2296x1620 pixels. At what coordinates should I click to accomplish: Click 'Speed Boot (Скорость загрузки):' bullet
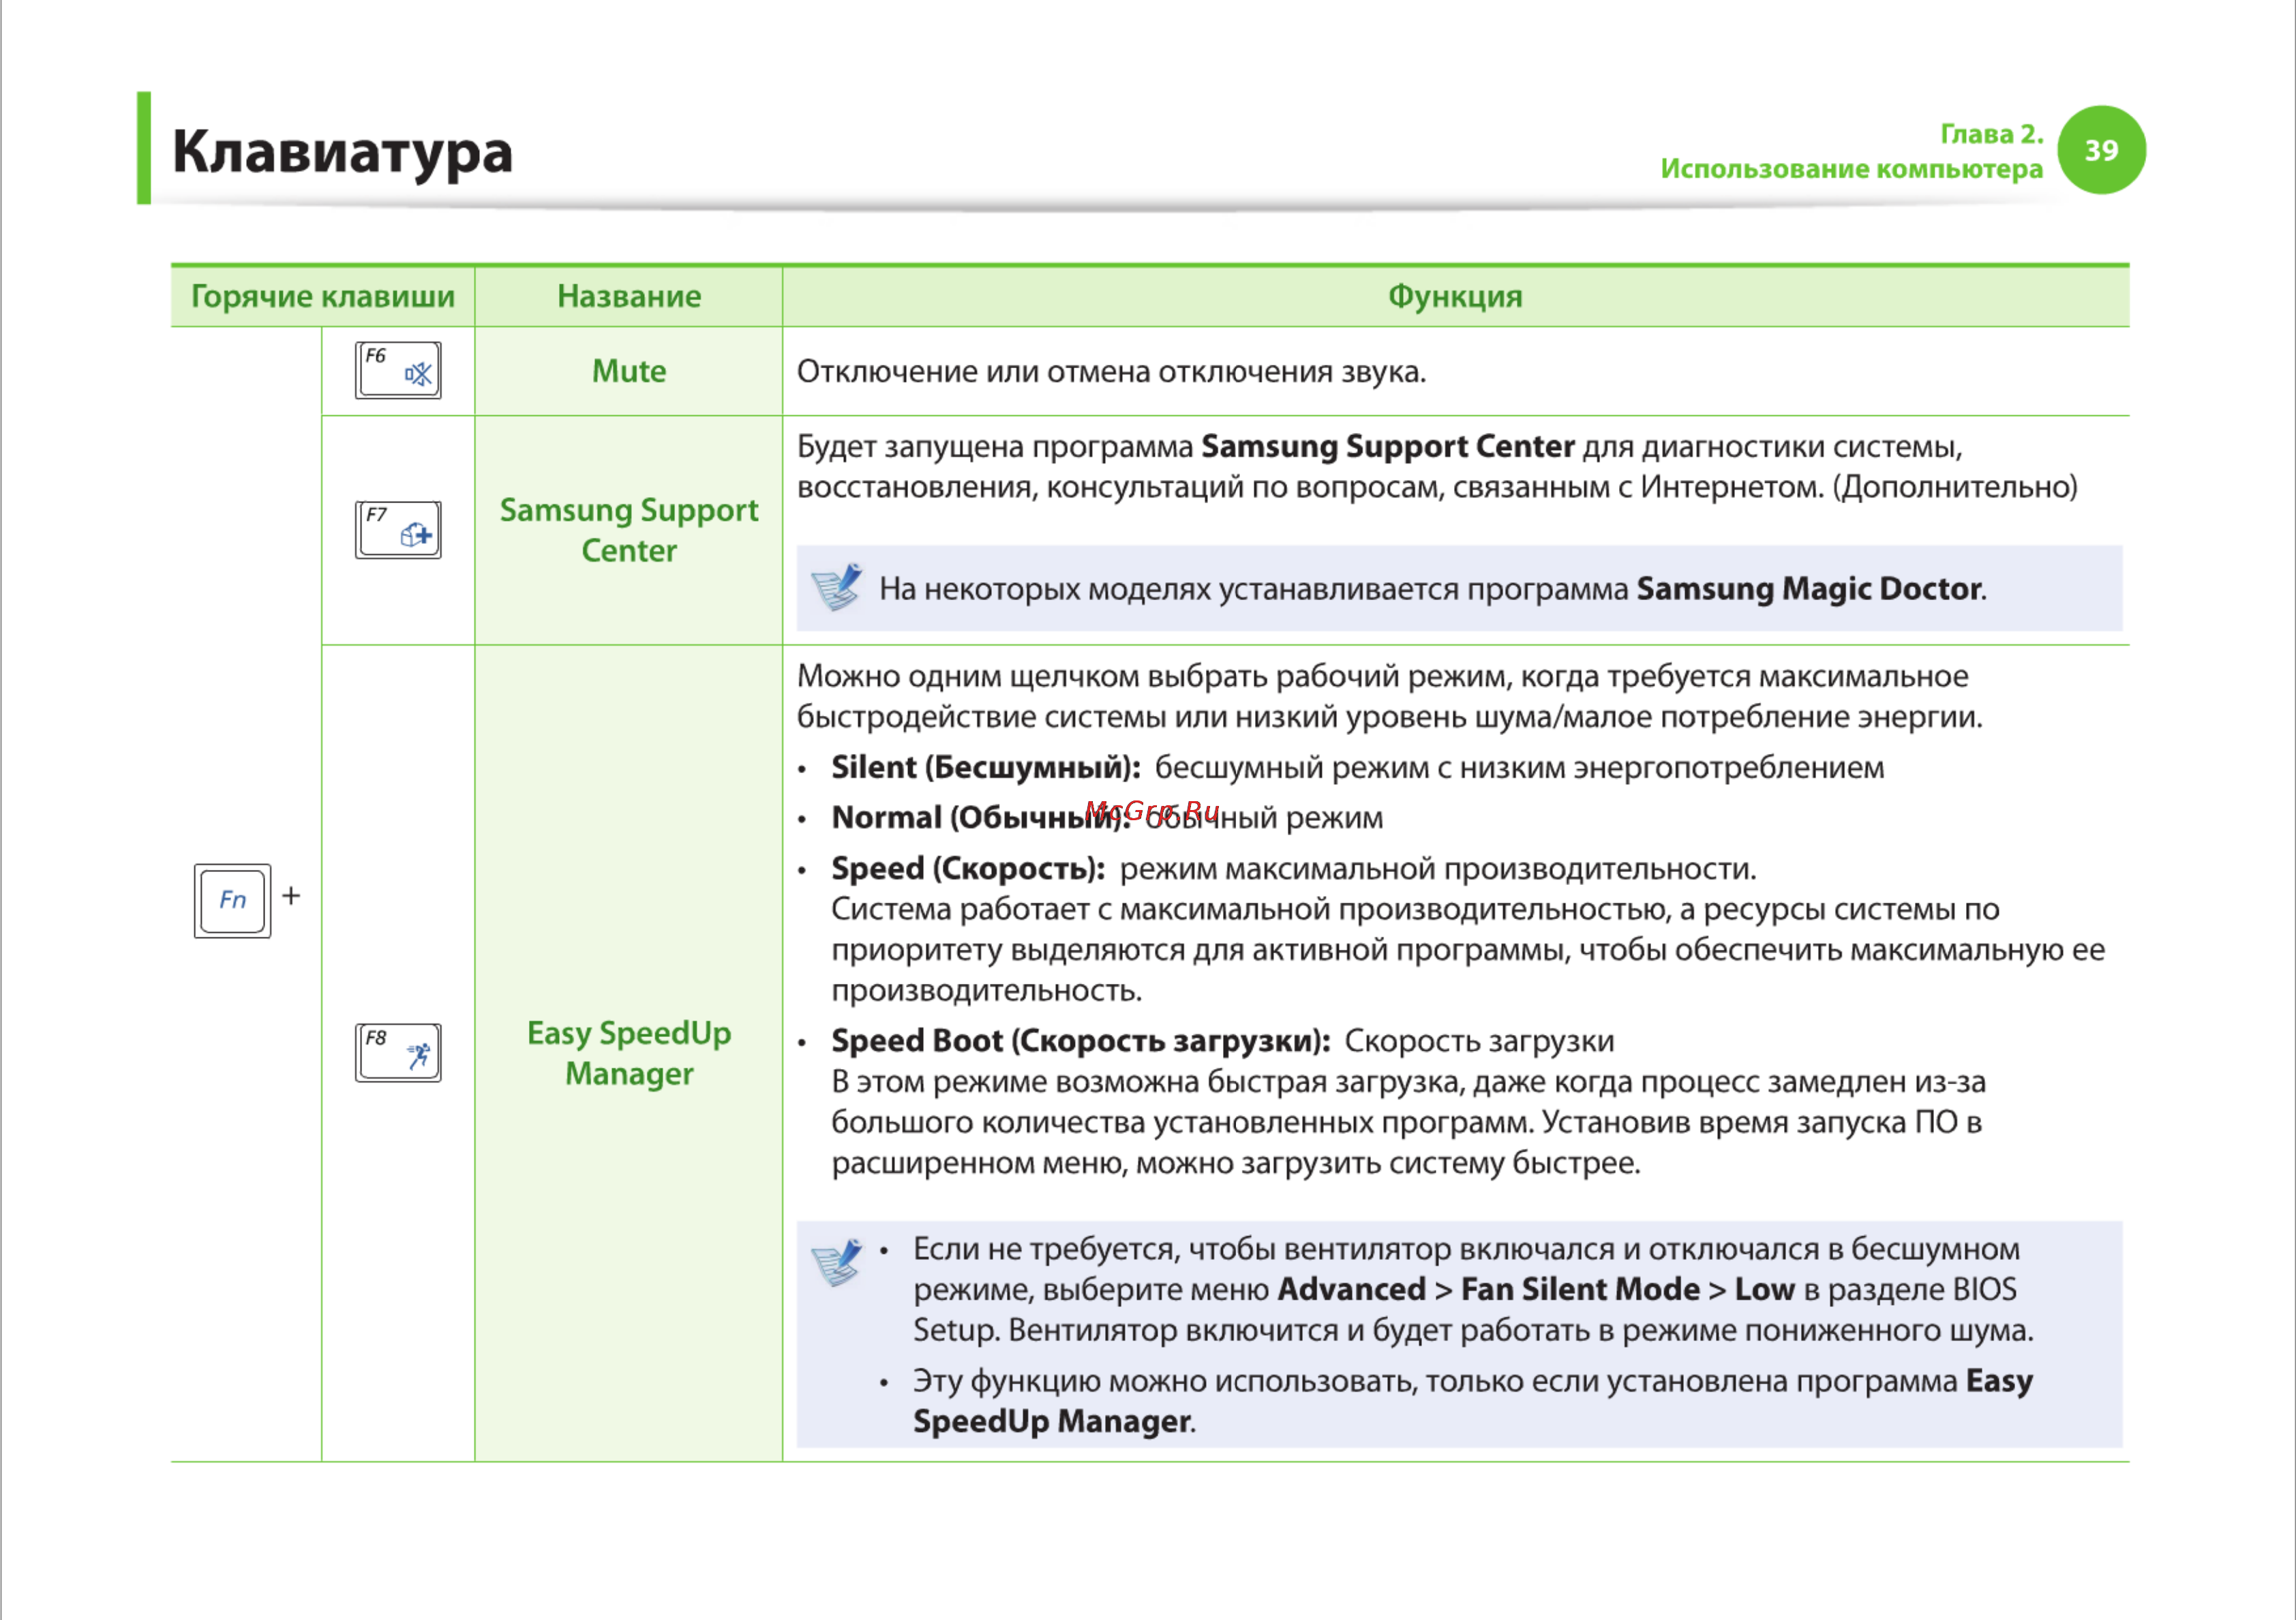click(1081, 1041)
